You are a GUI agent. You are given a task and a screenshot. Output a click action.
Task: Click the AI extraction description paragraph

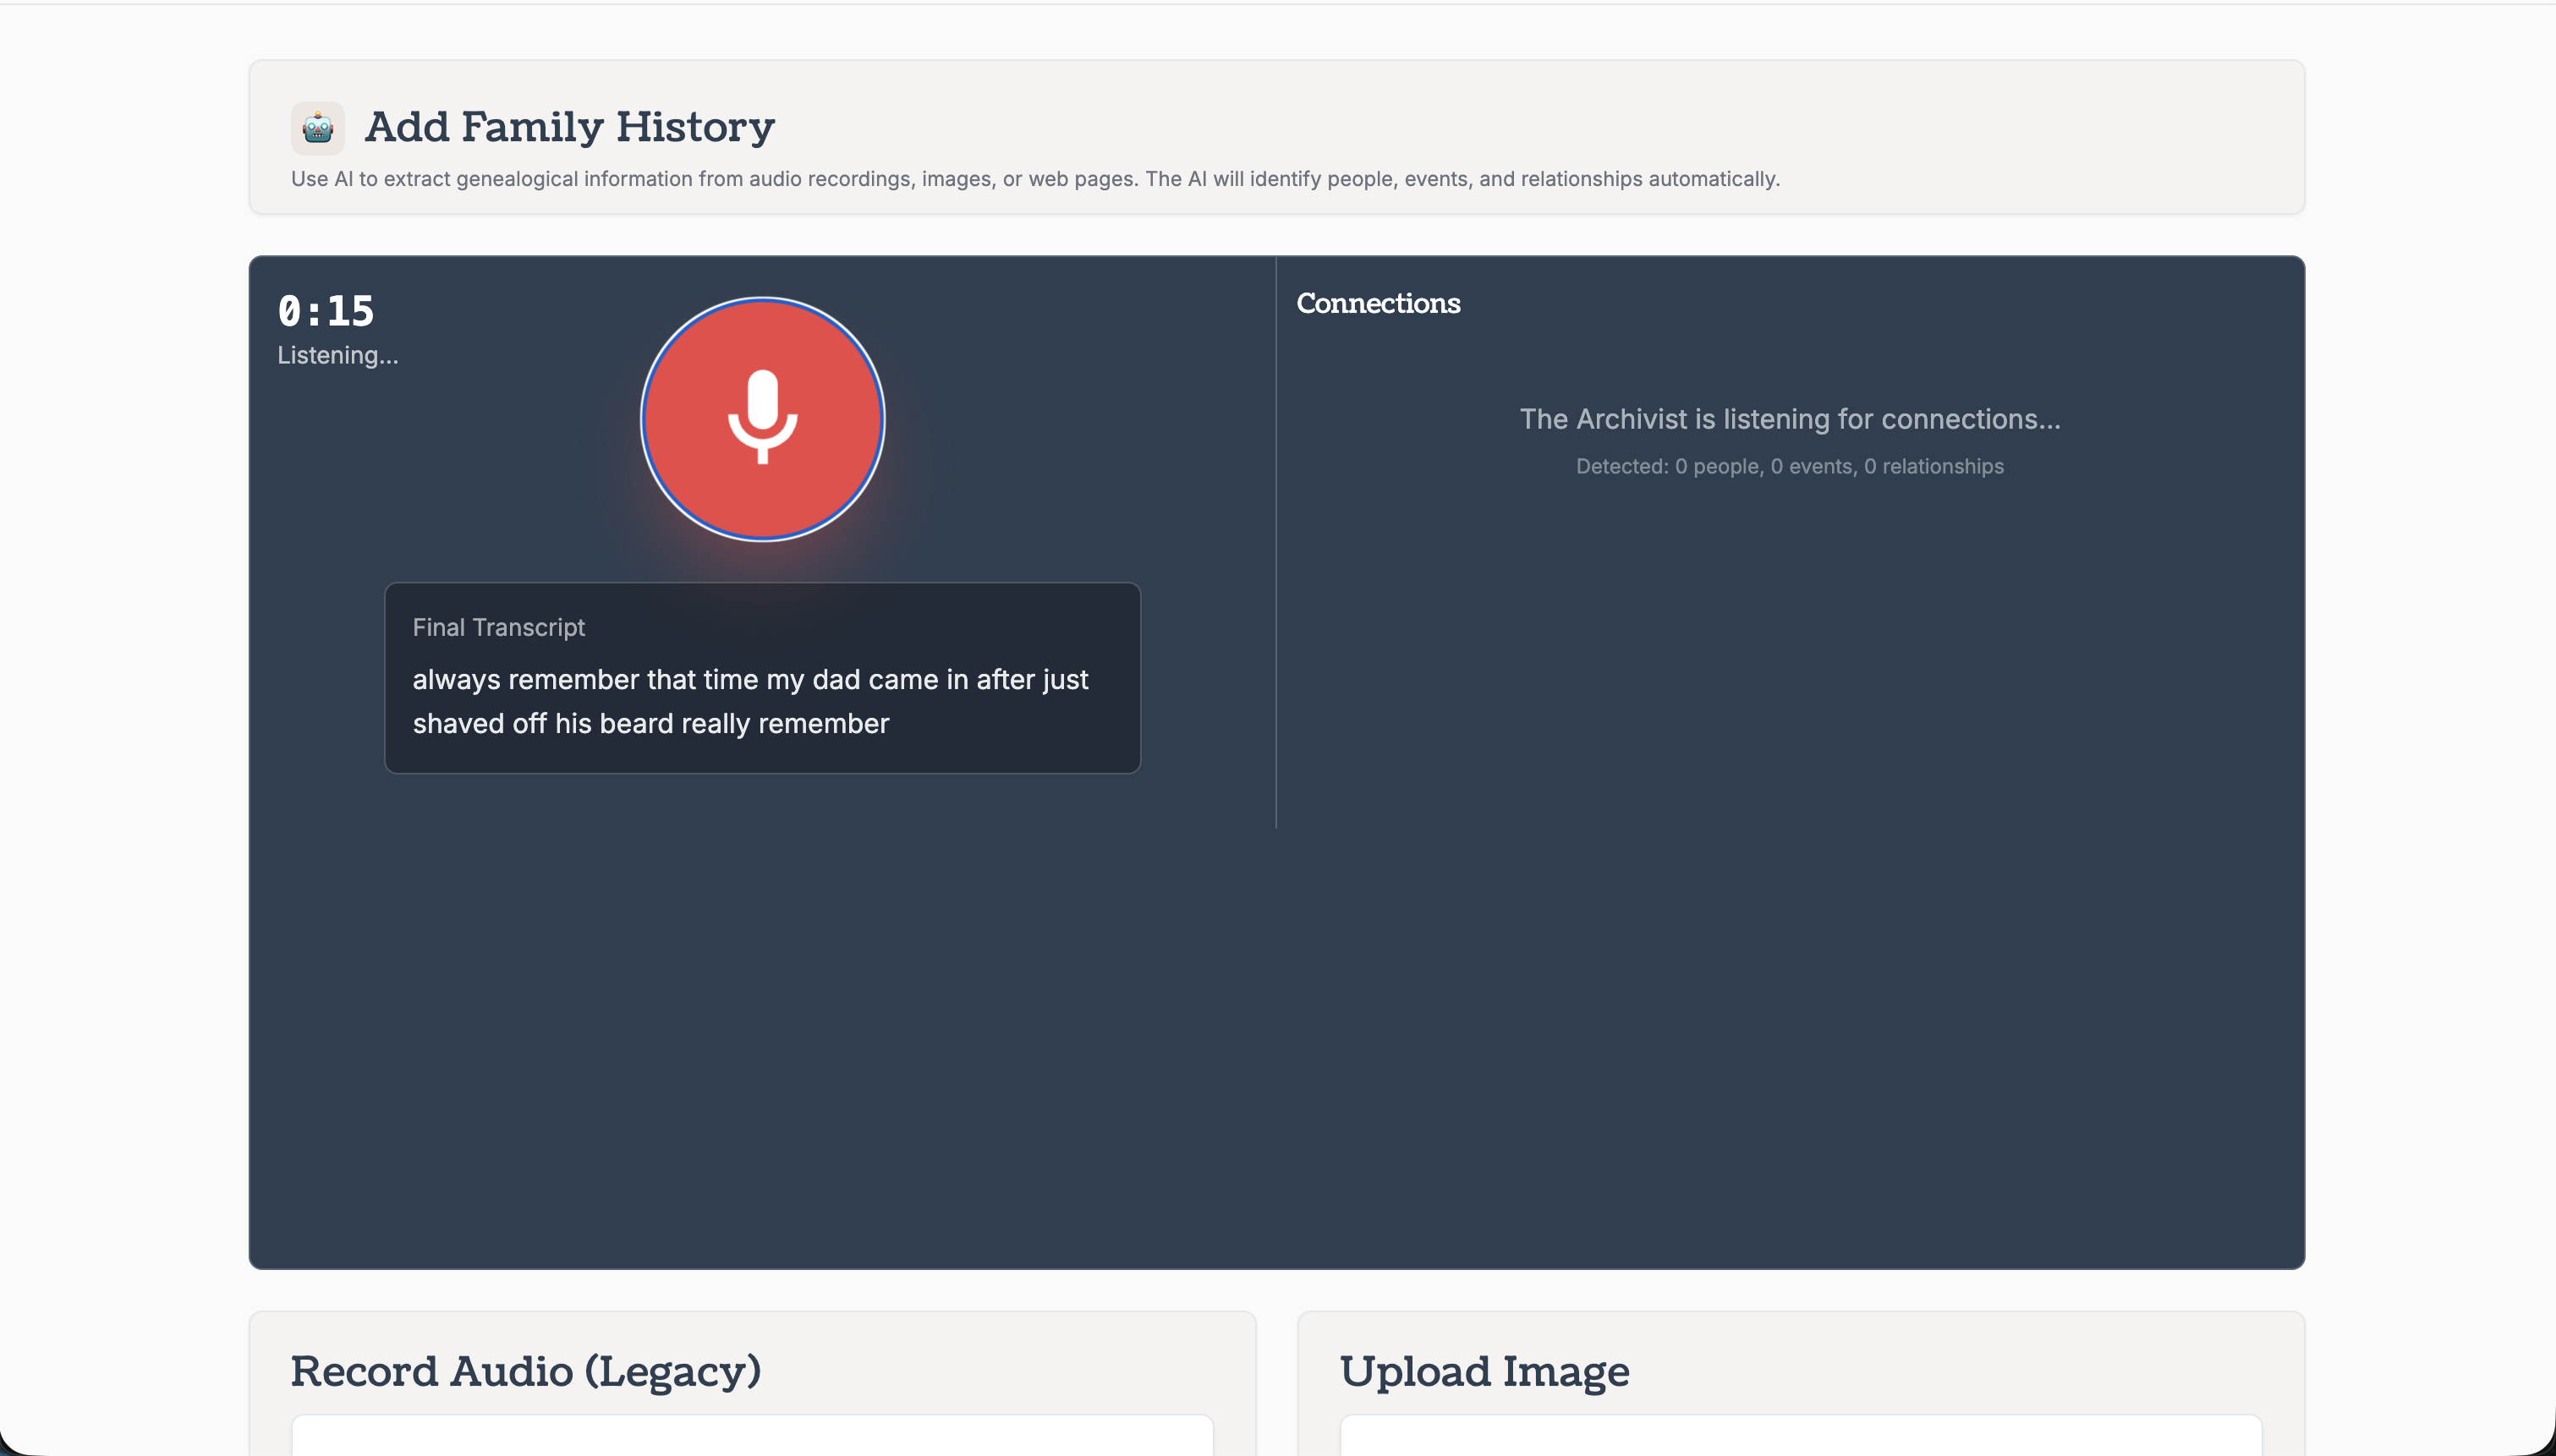(x=1034, y=179)
